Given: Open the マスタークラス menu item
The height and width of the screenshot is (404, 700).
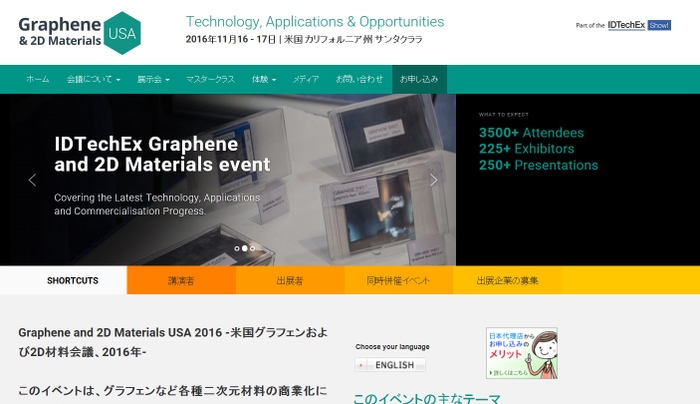Looking at the screenshot, I should 210,79.
